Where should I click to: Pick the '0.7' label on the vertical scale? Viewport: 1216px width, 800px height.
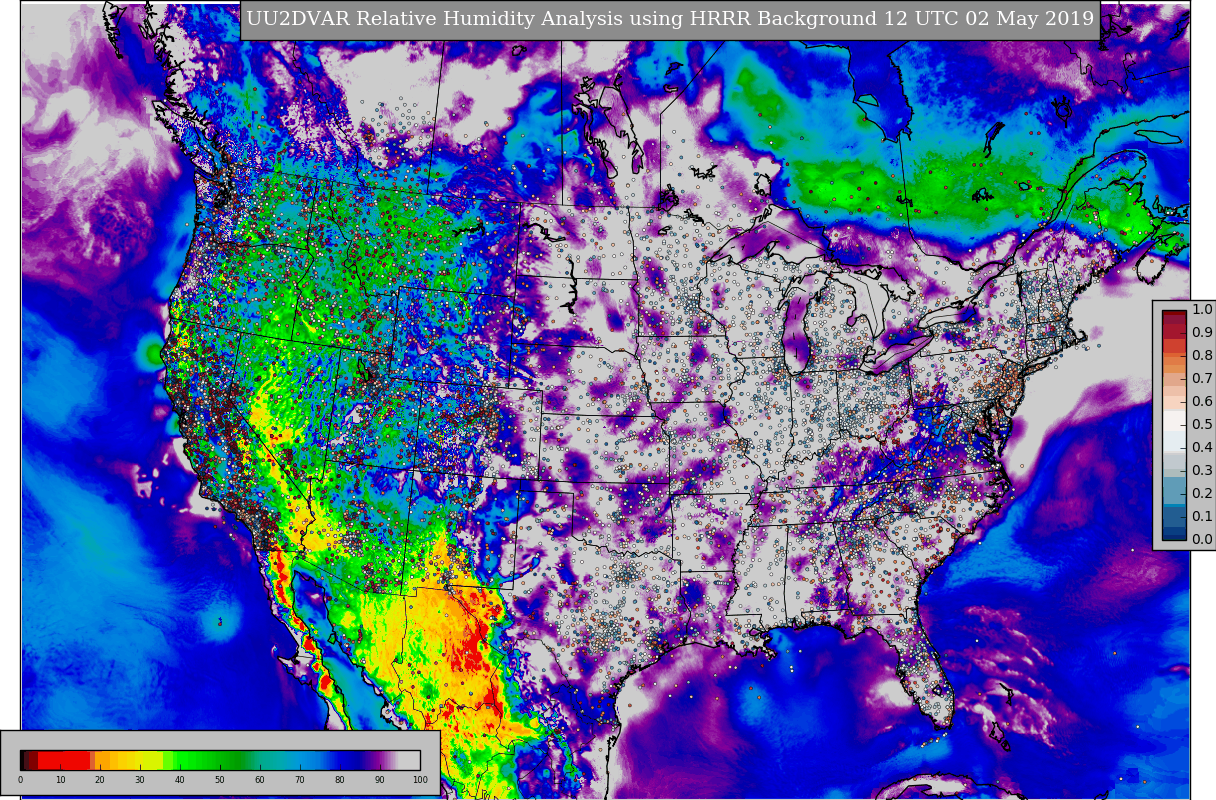coord(1202,379)
